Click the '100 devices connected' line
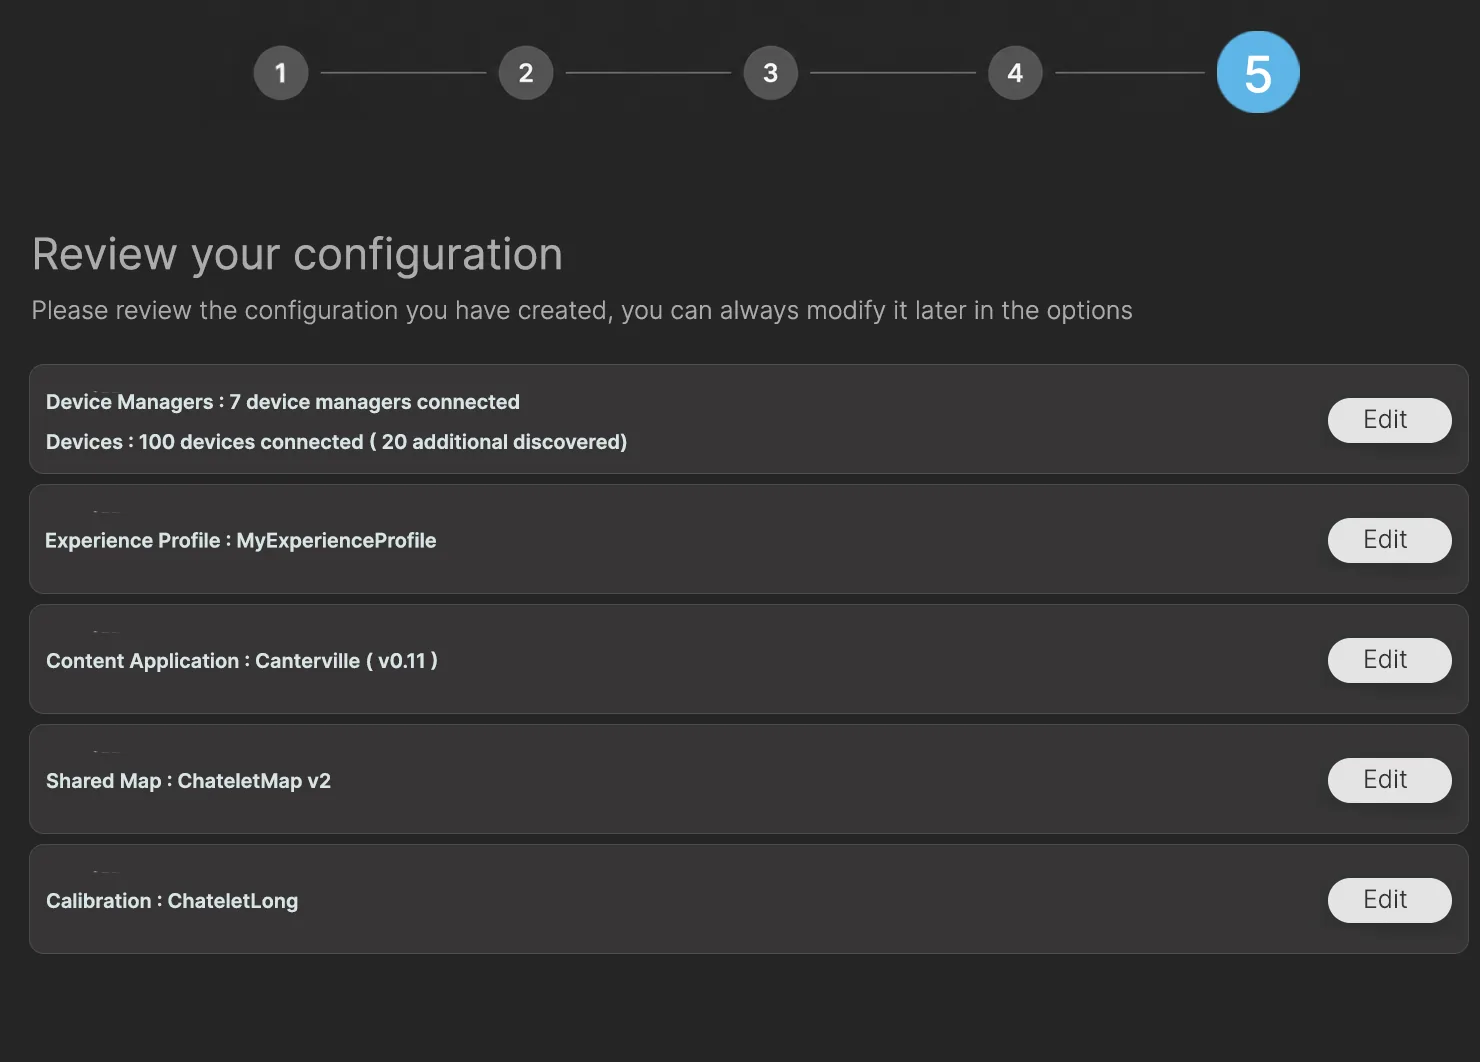This screenshot has width=1480, height=1062. (337, 442)
